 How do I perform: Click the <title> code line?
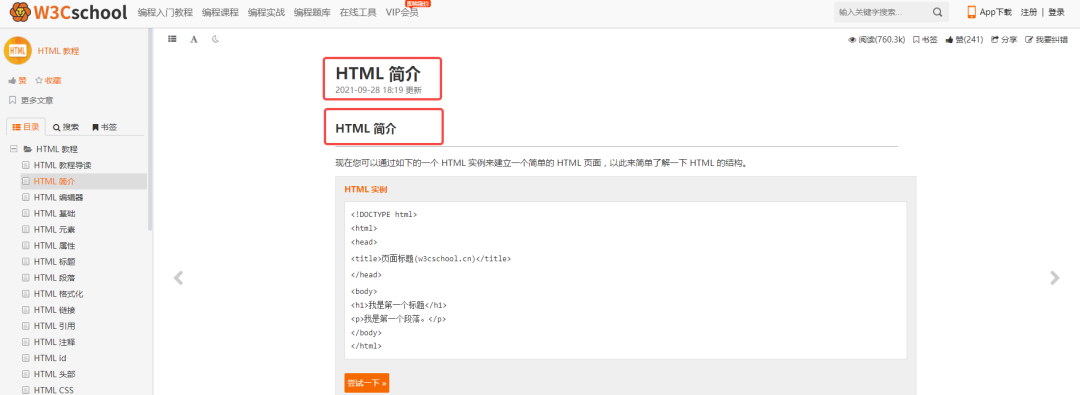(430, 259)
